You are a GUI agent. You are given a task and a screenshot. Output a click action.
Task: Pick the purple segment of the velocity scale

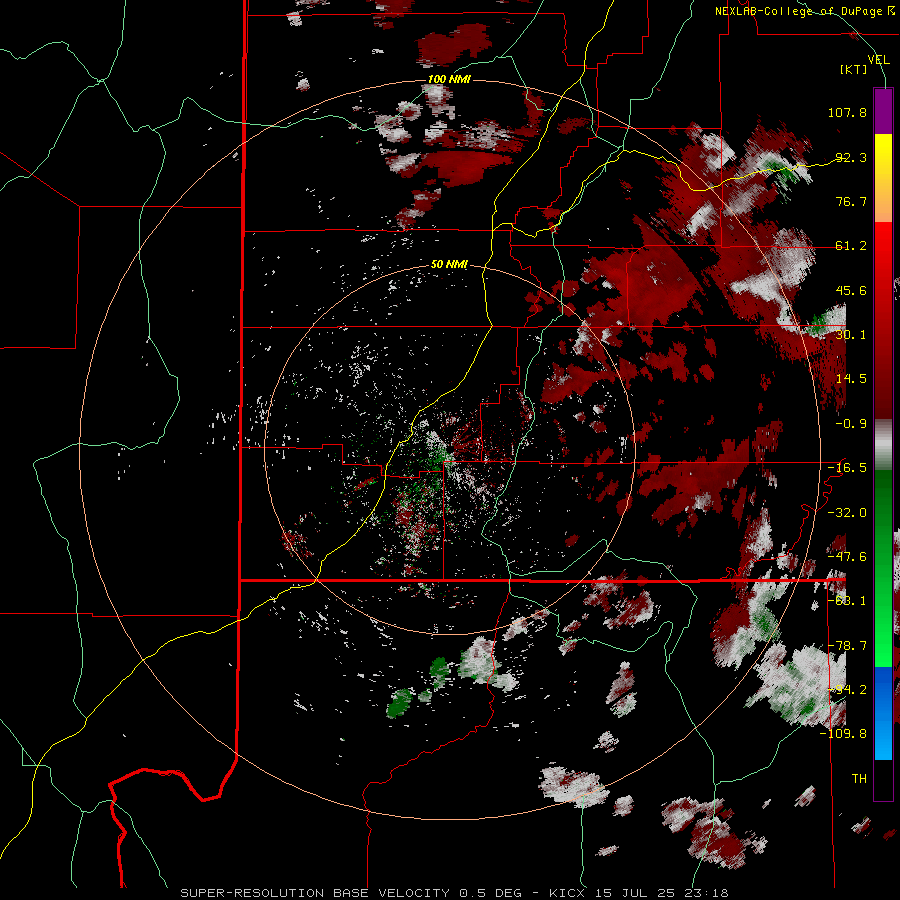pos(883,111)
